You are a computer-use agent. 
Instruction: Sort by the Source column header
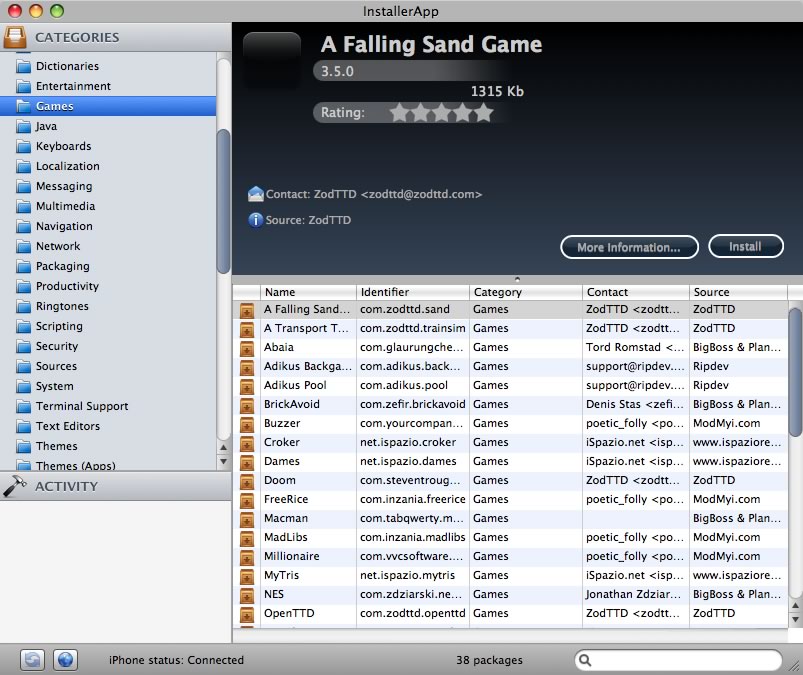click(738, 292)
